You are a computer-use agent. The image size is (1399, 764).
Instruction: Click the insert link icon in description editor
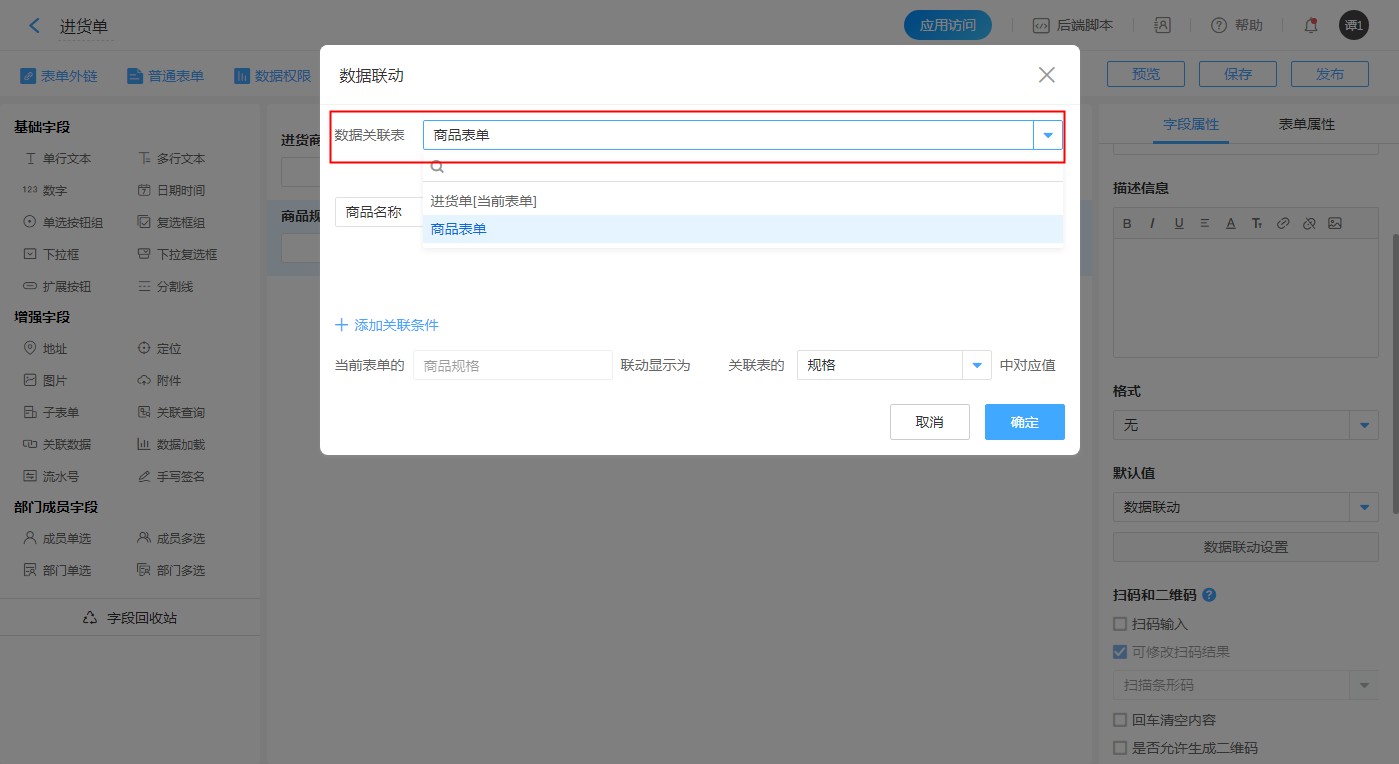1283,223
